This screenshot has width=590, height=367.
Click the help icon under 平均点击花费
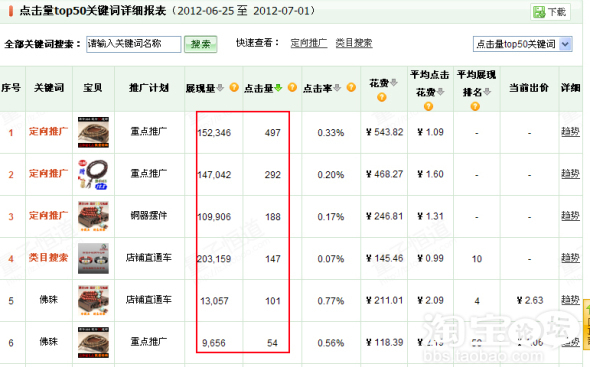(x=428, y=107)
